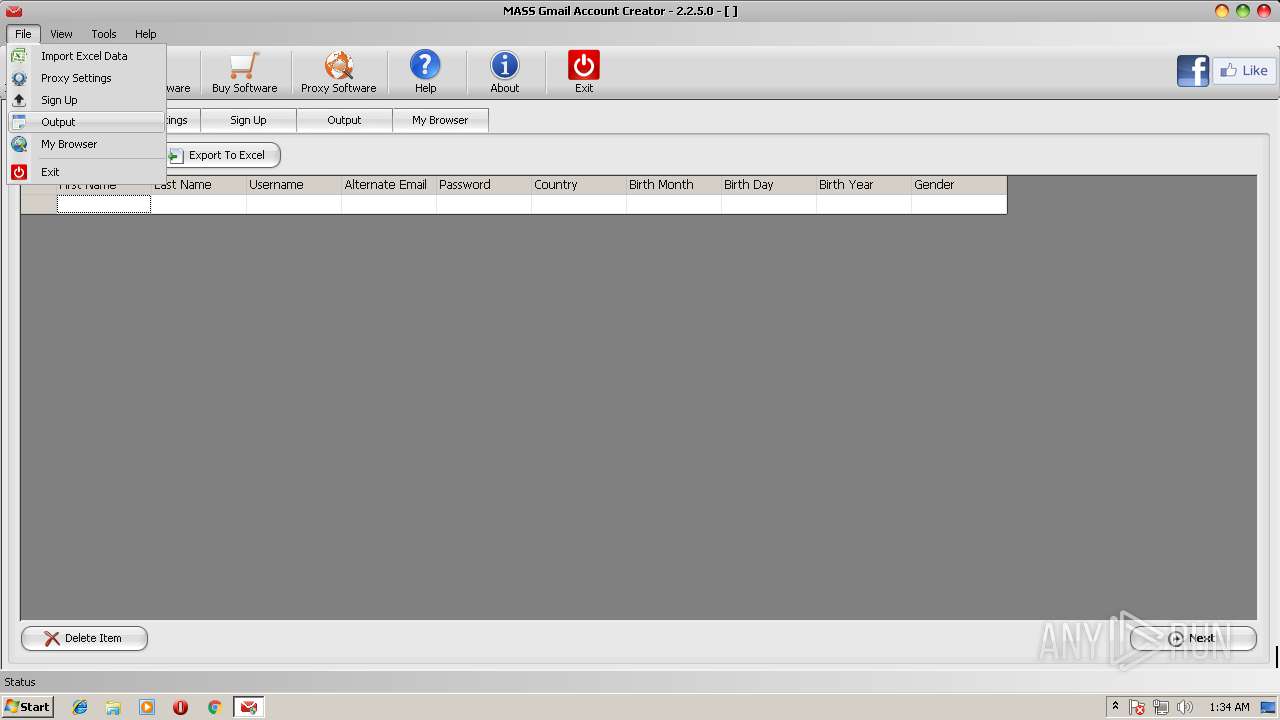Click the Help question mark icon
1280x720 pixels.
(425, 65)
